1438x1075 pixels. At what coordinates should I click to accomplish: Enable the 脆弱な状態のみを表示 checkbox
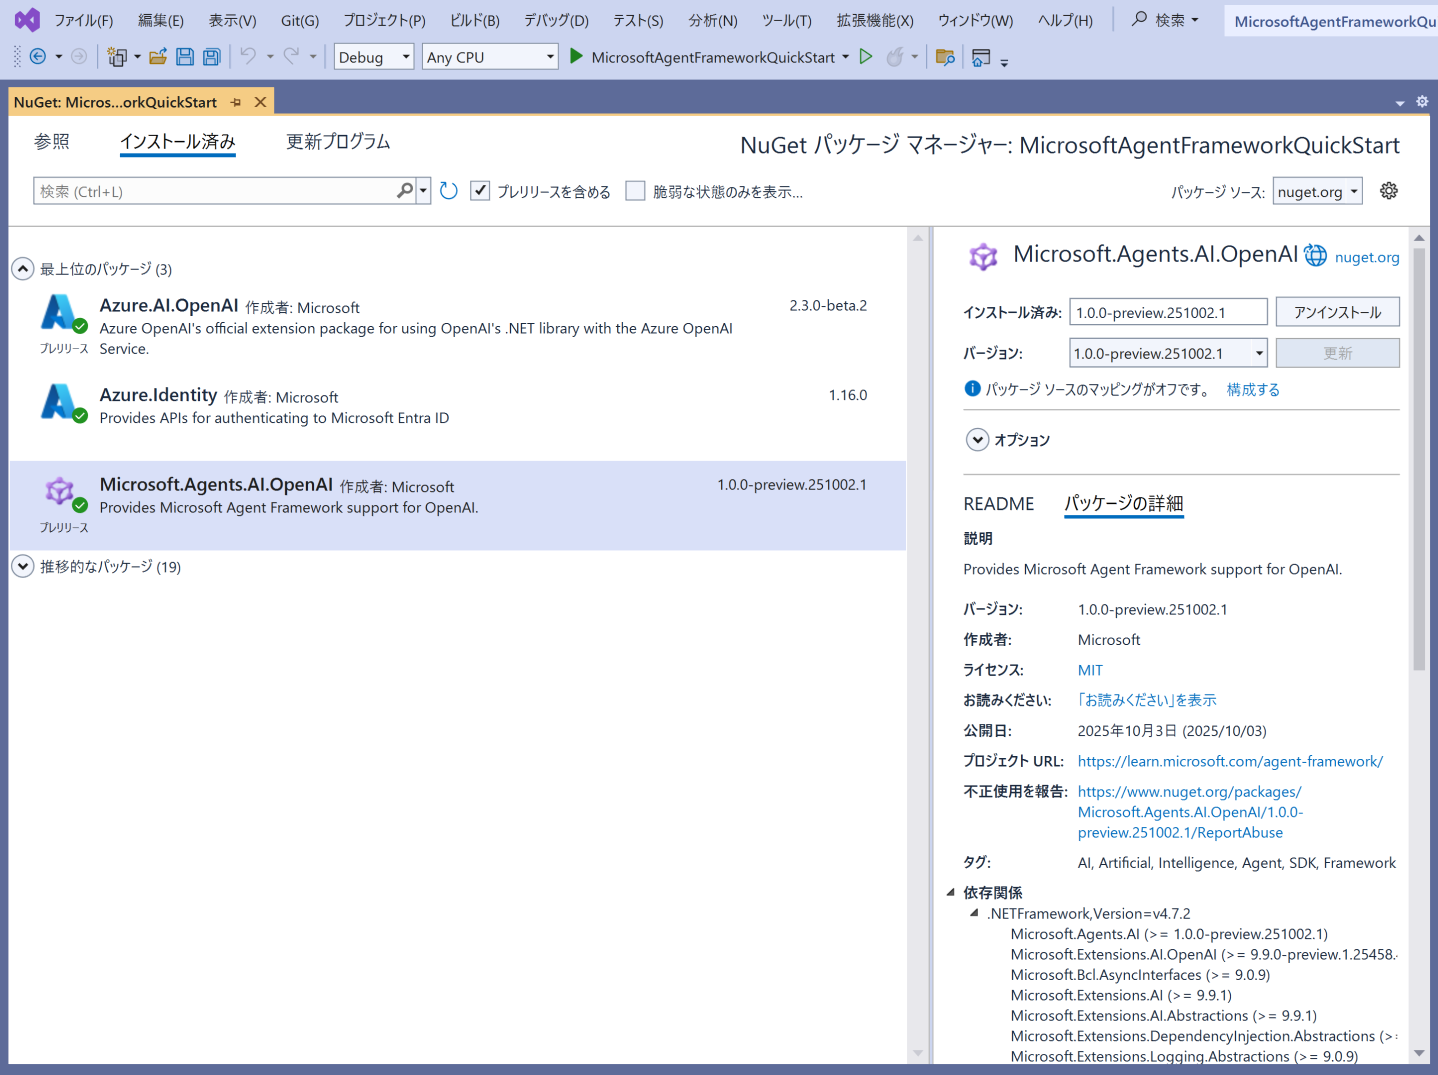636,191
